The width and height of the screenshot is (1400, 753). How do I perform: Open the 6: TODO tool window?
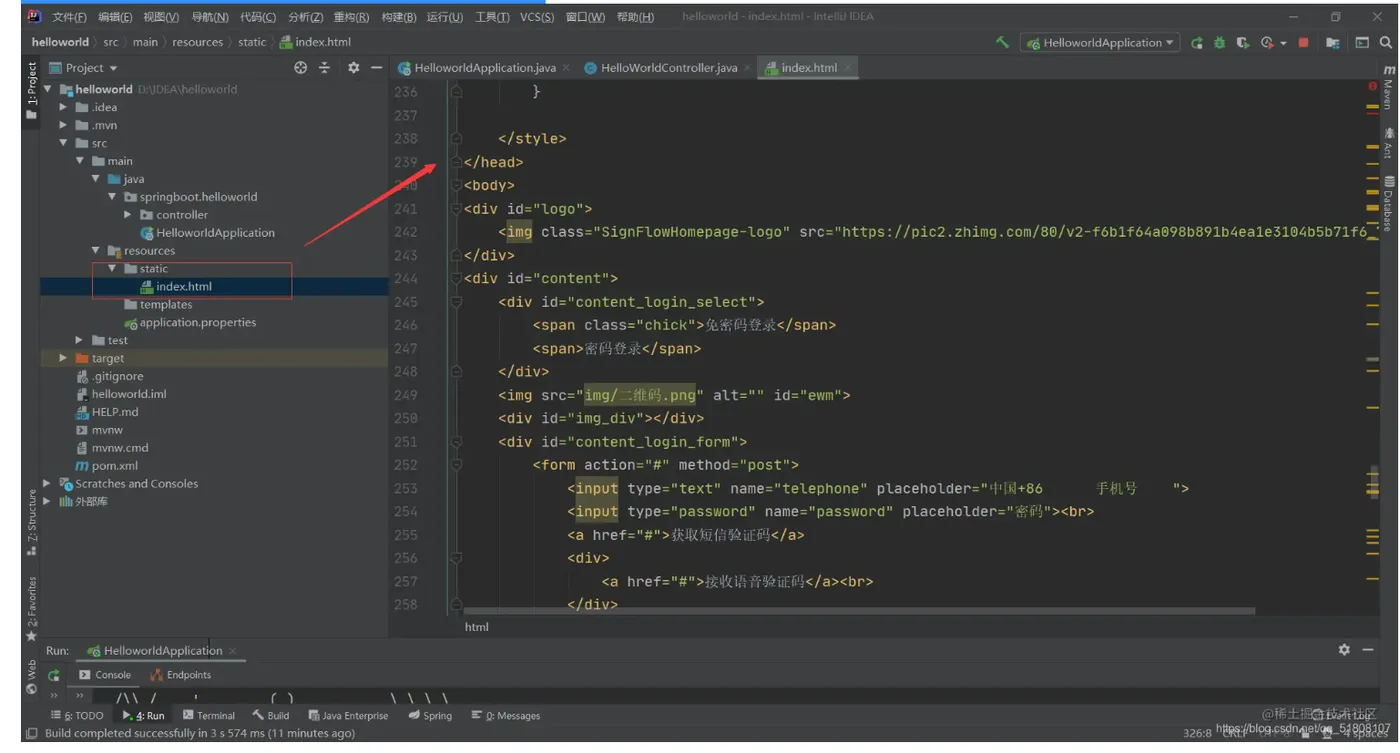77,716
